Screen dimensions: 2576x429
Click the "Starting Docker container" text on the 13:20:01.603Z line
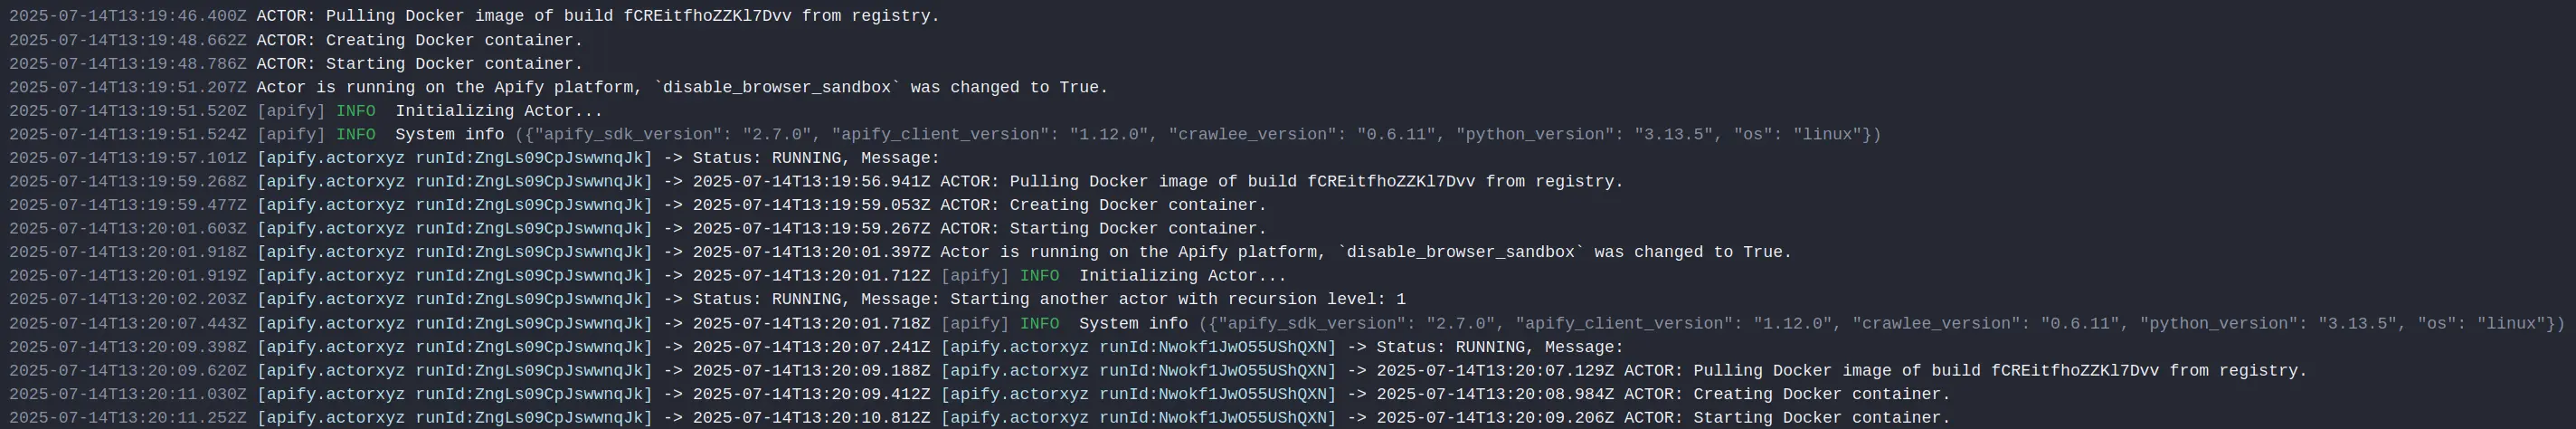coord(1138,229)
